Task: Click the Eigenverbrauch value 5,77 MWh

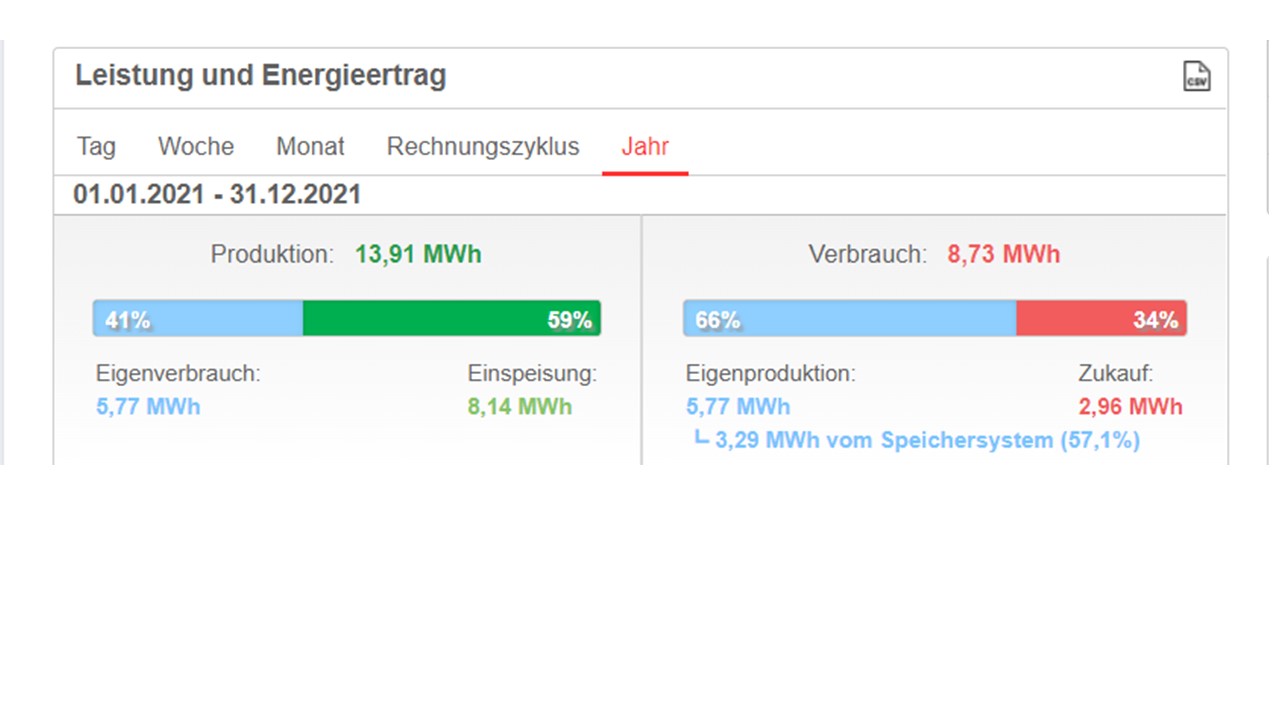Action: pyautogui.click(x=148, y=407)
